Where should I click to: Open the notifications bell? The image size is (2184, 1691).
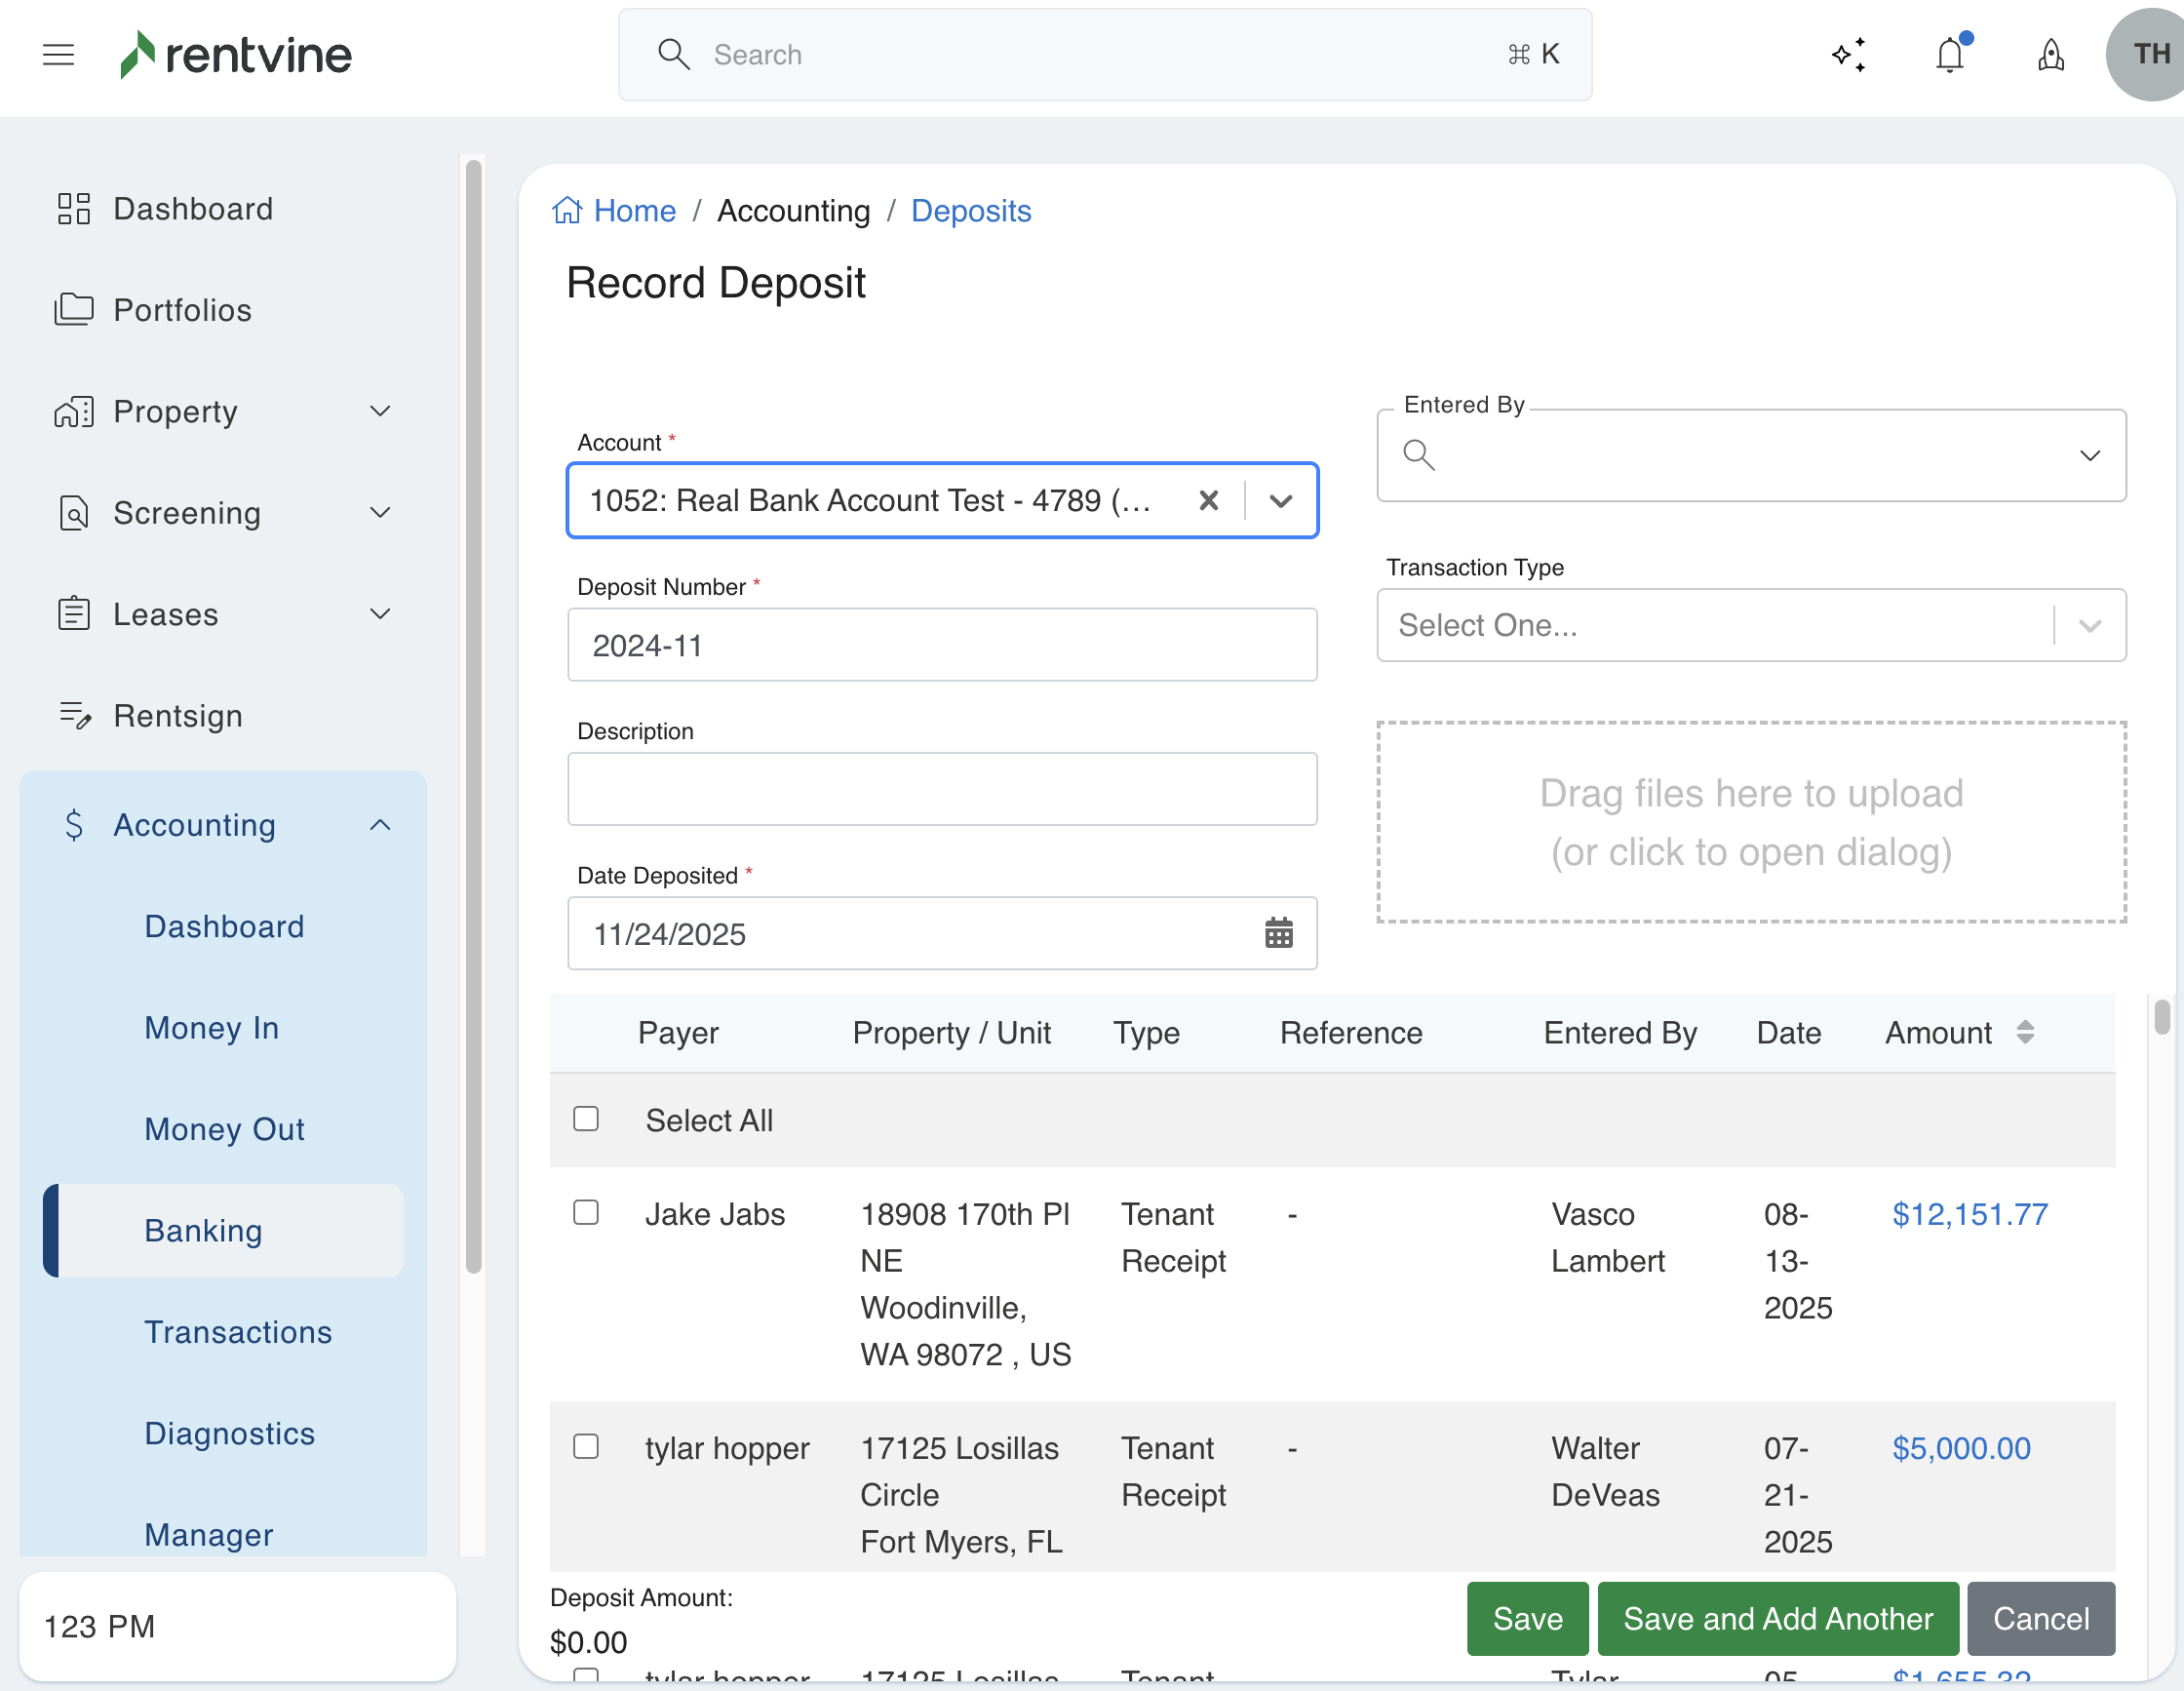tap(1949, 54)
